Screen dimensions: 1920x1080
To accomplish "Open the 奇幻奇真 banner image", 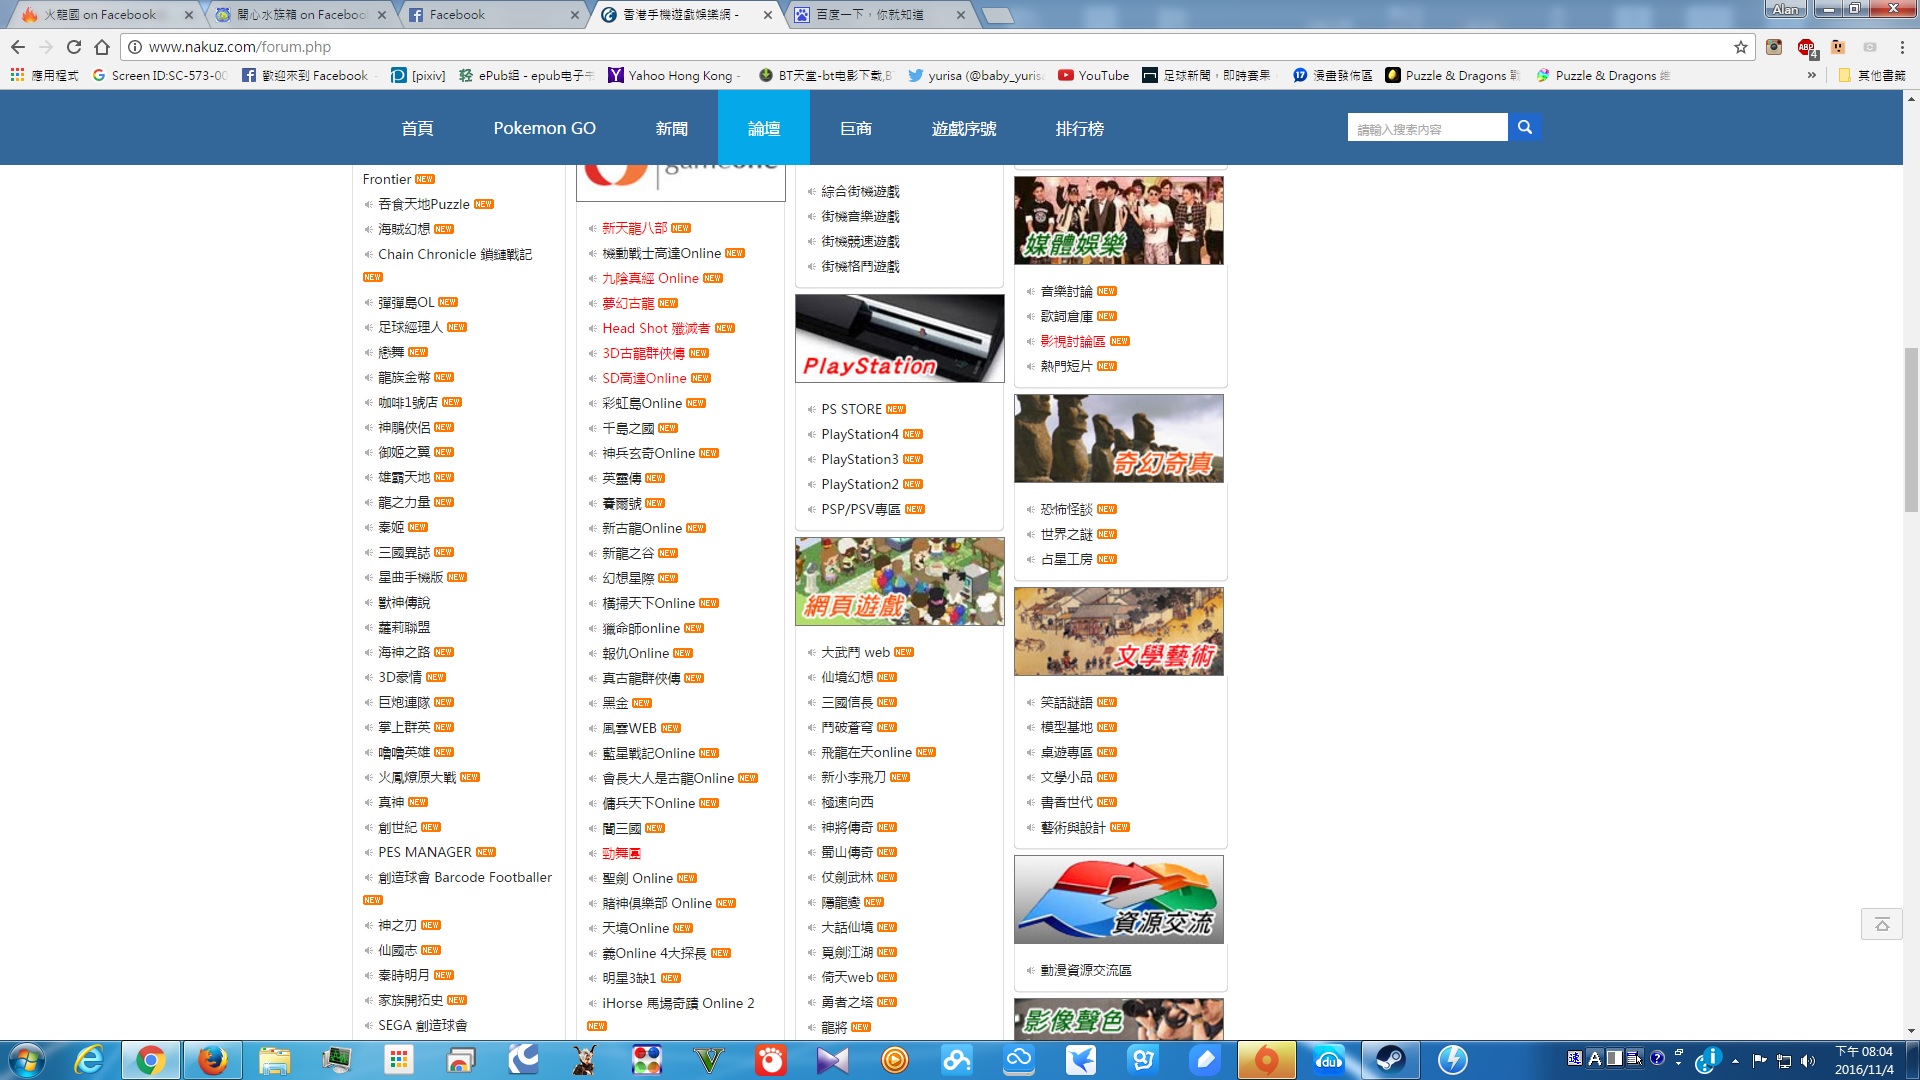I will 1118,438.
